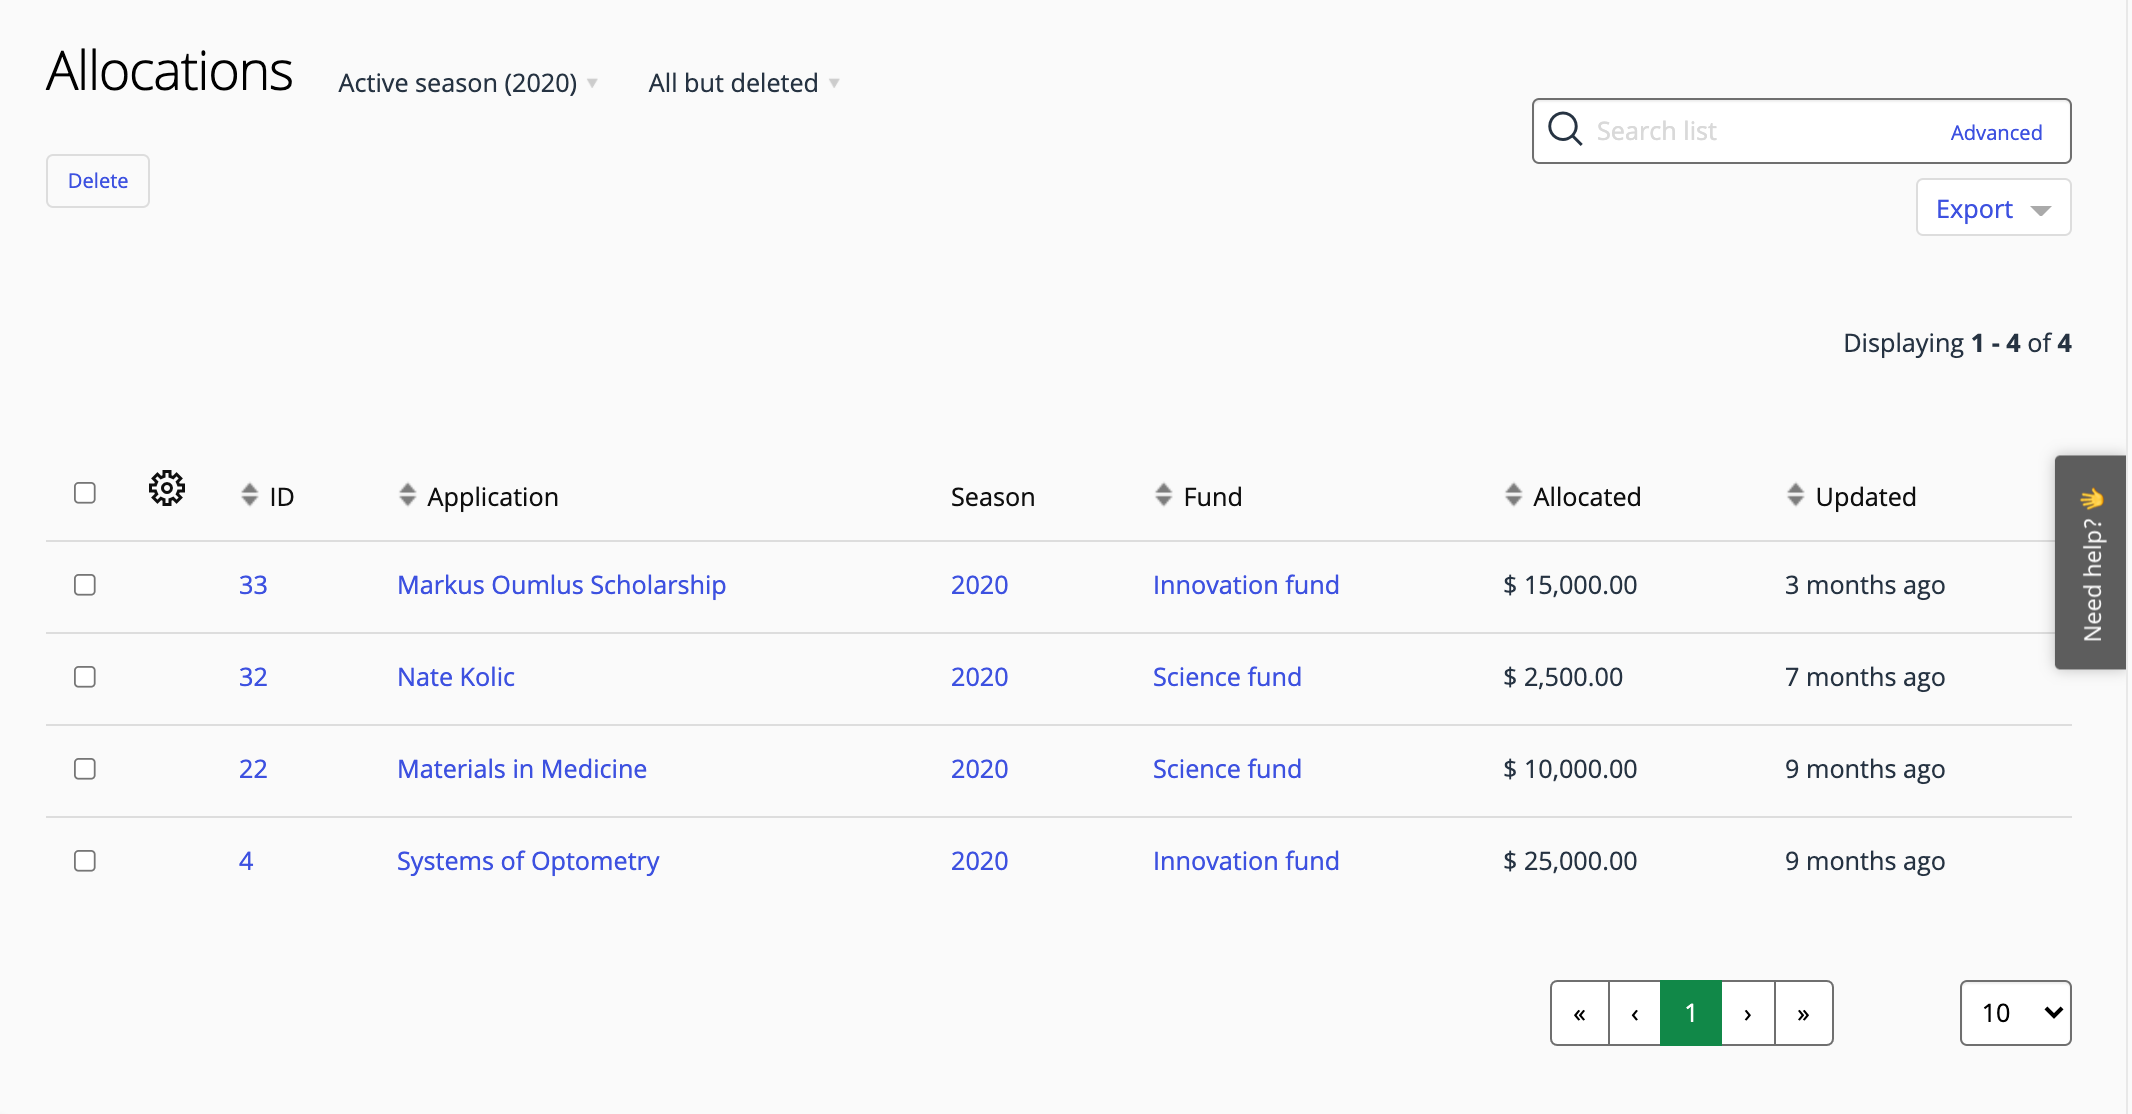The height and width of the screenshot is (1114, 2132).
Task: Open the column settings gear icon
Action: click(166, 489)
